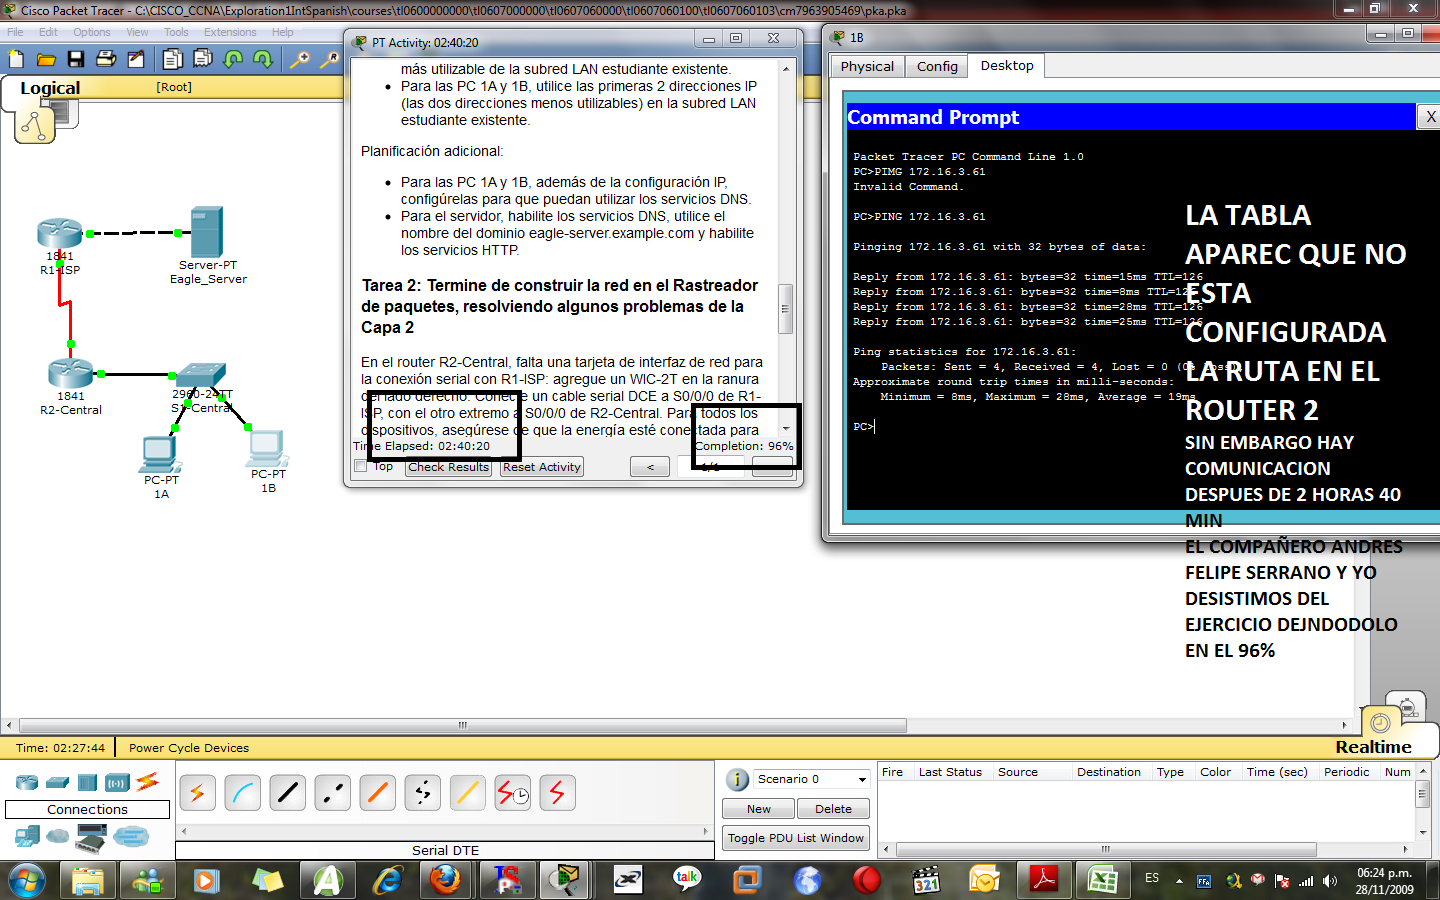
Task: Close the Command Prompt with X
Action: [1430, 117]
